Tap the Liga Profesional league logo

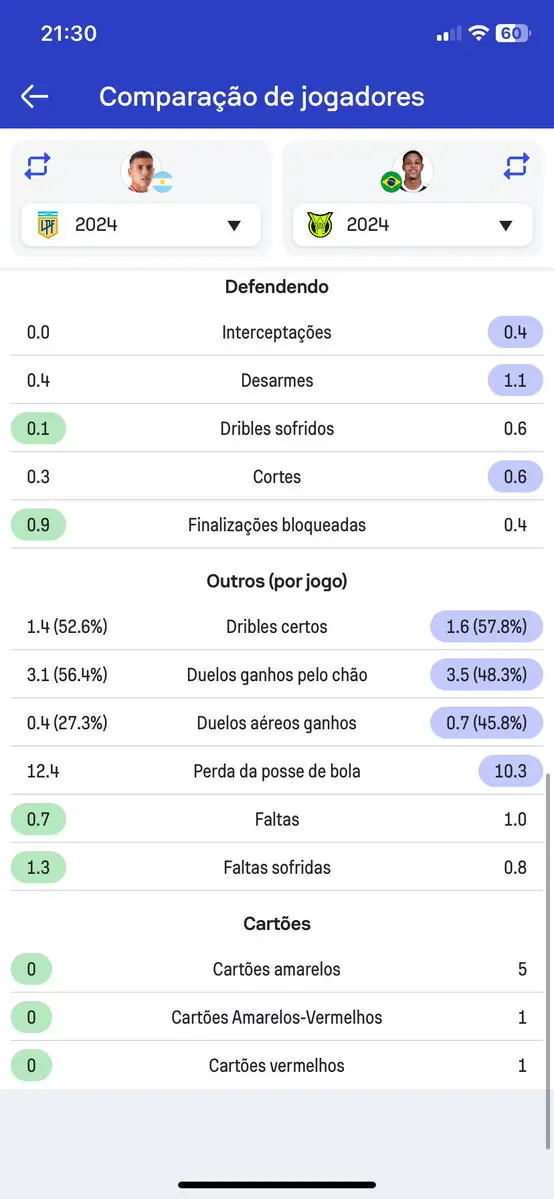[x=48, y=225]
